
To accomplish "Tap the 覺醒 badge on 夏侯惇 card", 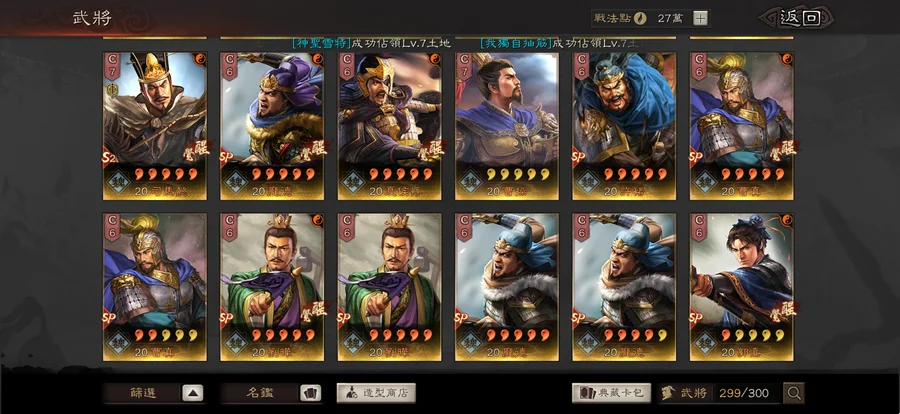I will point(431,149).
